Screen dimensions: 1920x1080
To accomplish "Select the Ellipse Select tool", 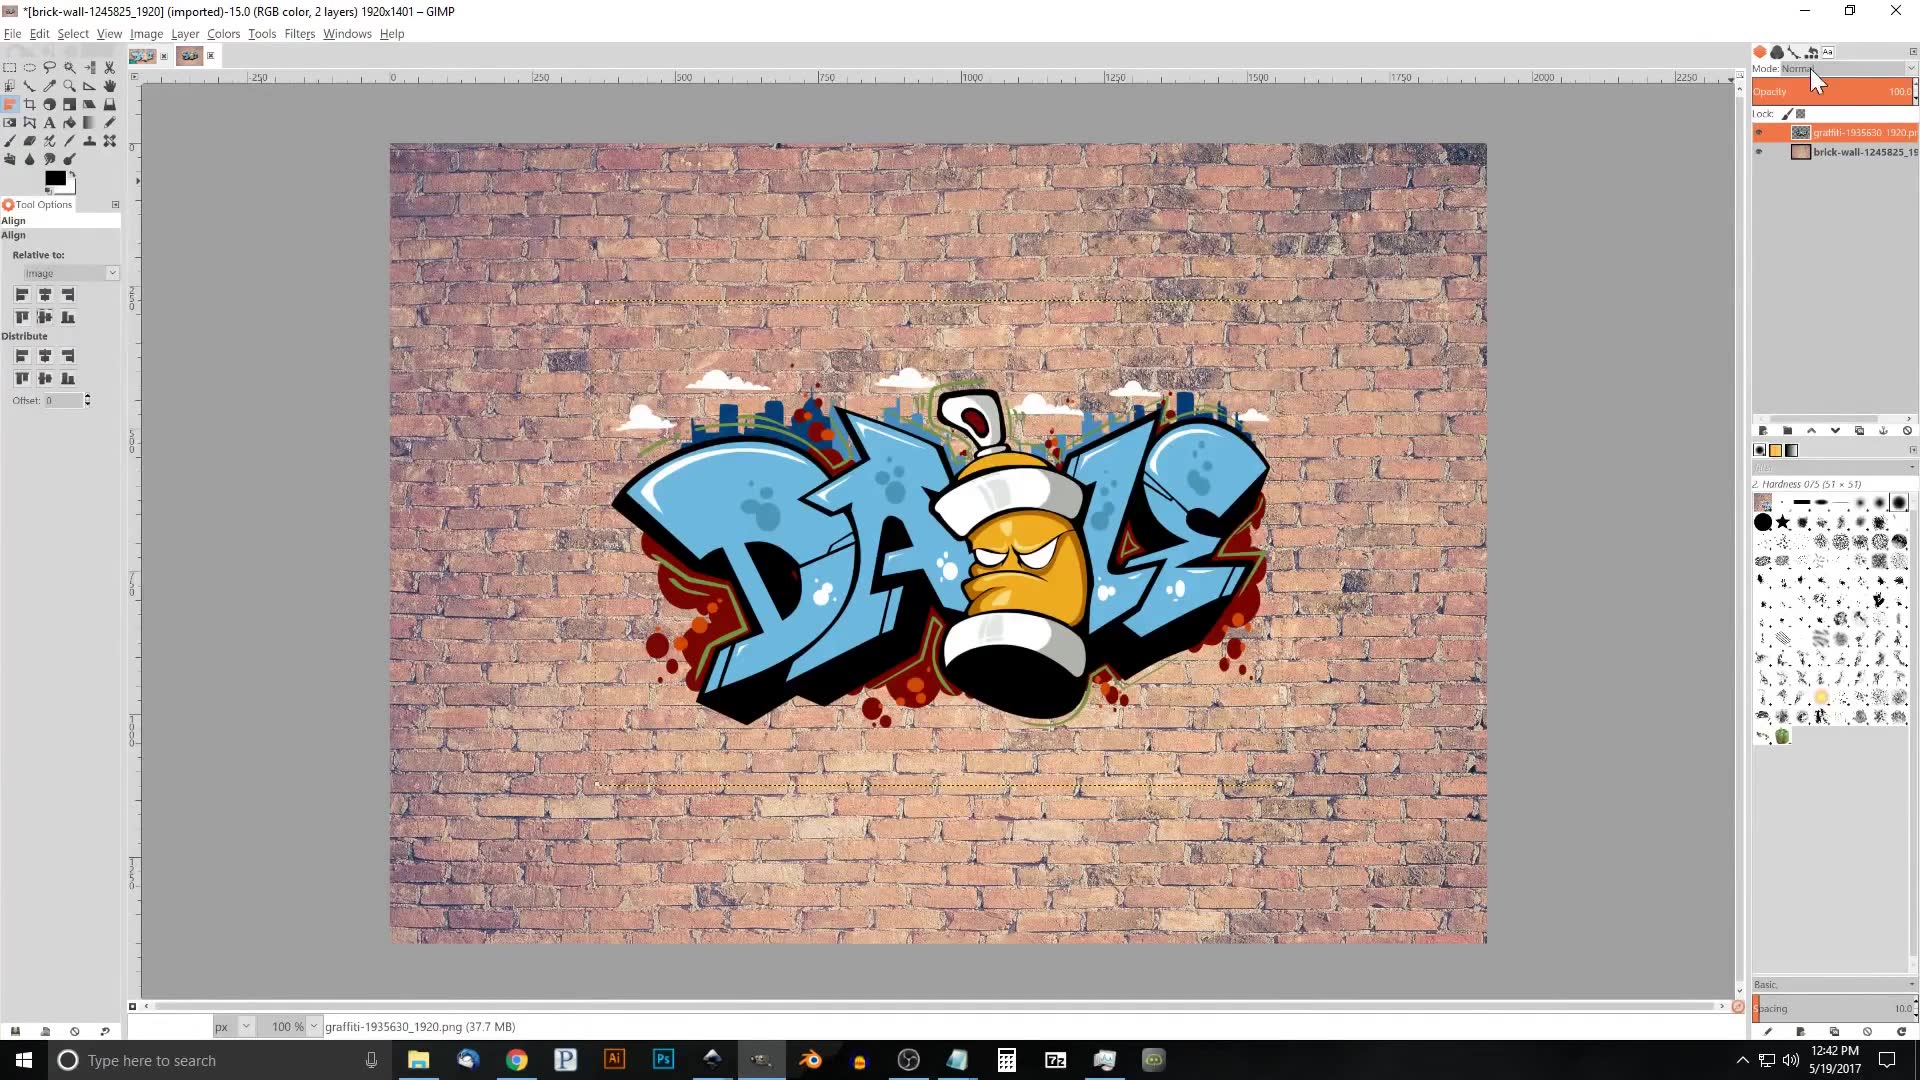I will pos(30,68).
